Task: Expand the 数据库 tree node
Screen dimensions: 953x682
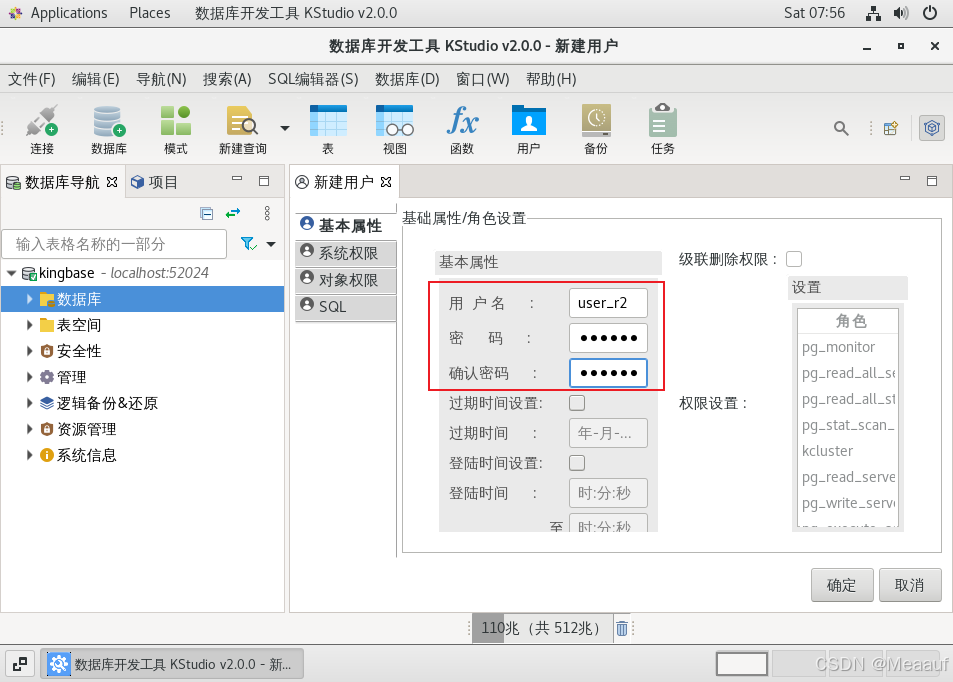Action: [x=29, y=298]
